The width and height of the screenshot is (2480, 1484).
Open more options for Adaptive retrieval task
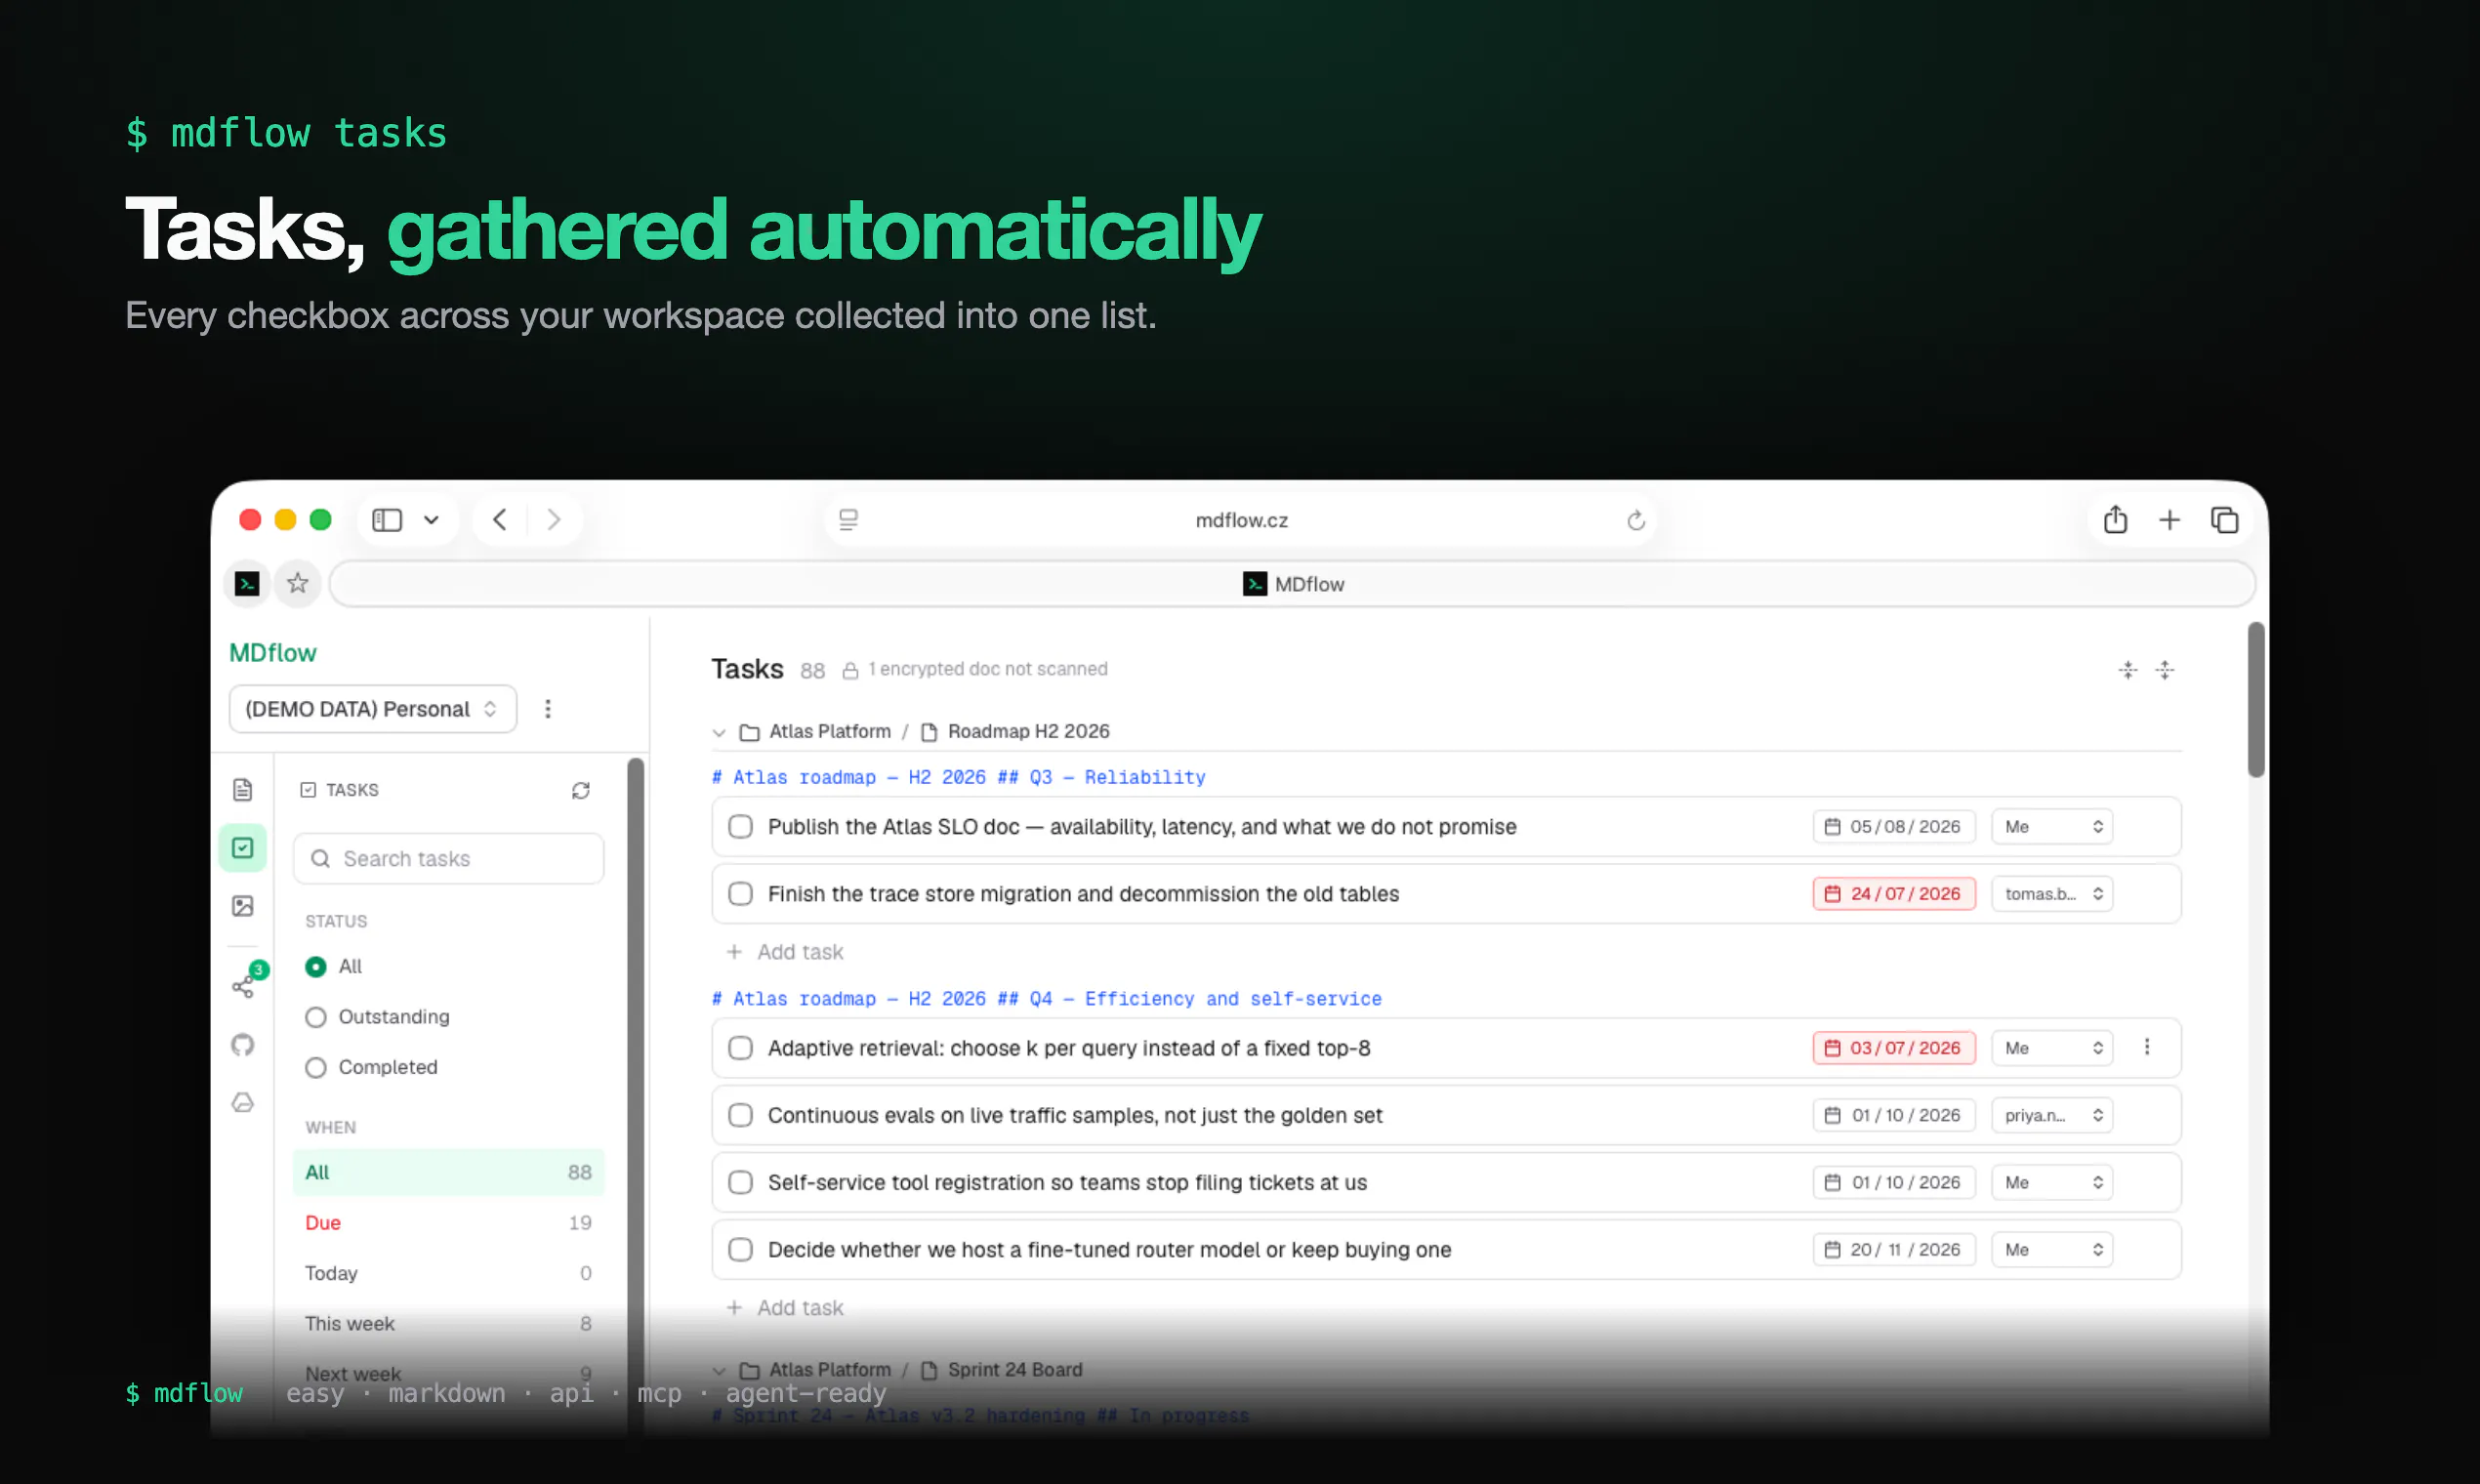2147,1047
